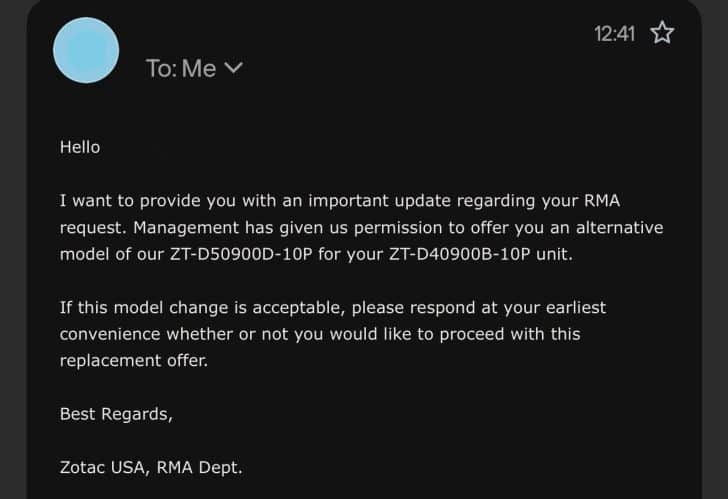Image resolution: width=728 pixels, height=499 pixels.
Task: Click the phrase 'important update'
Action: 379,201
